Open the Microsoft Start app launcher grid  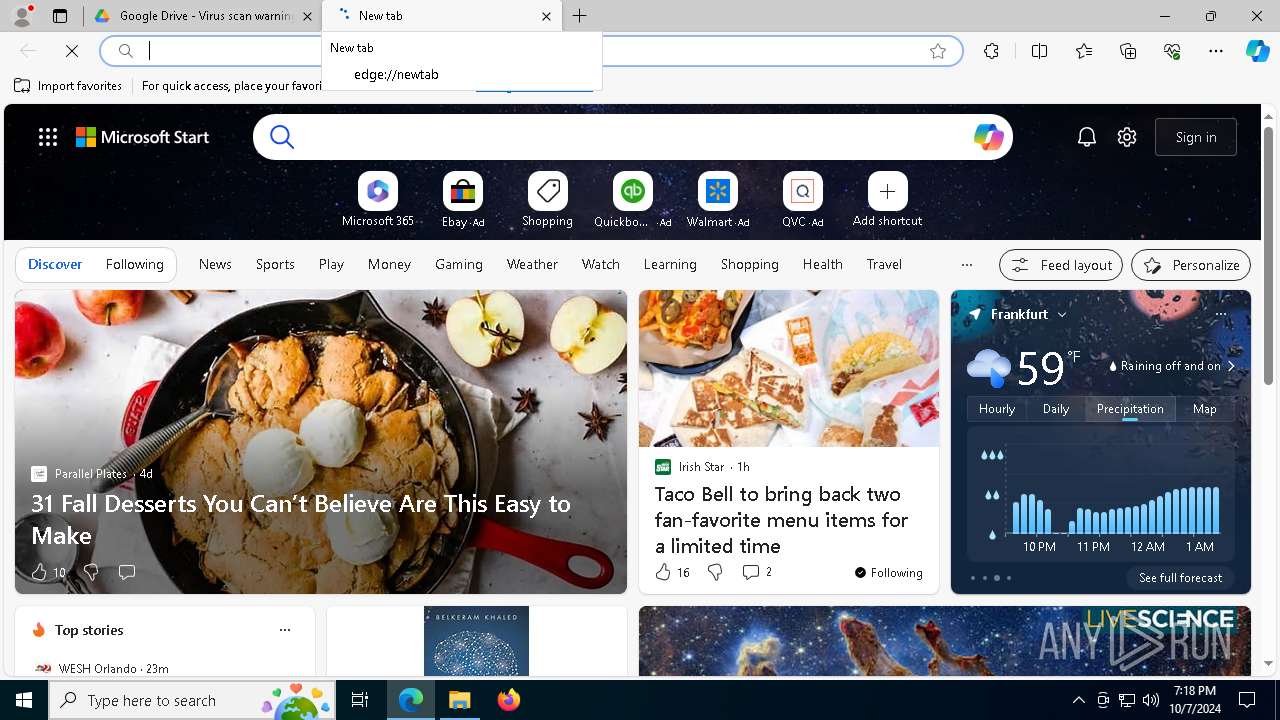[x=48, y=137]
